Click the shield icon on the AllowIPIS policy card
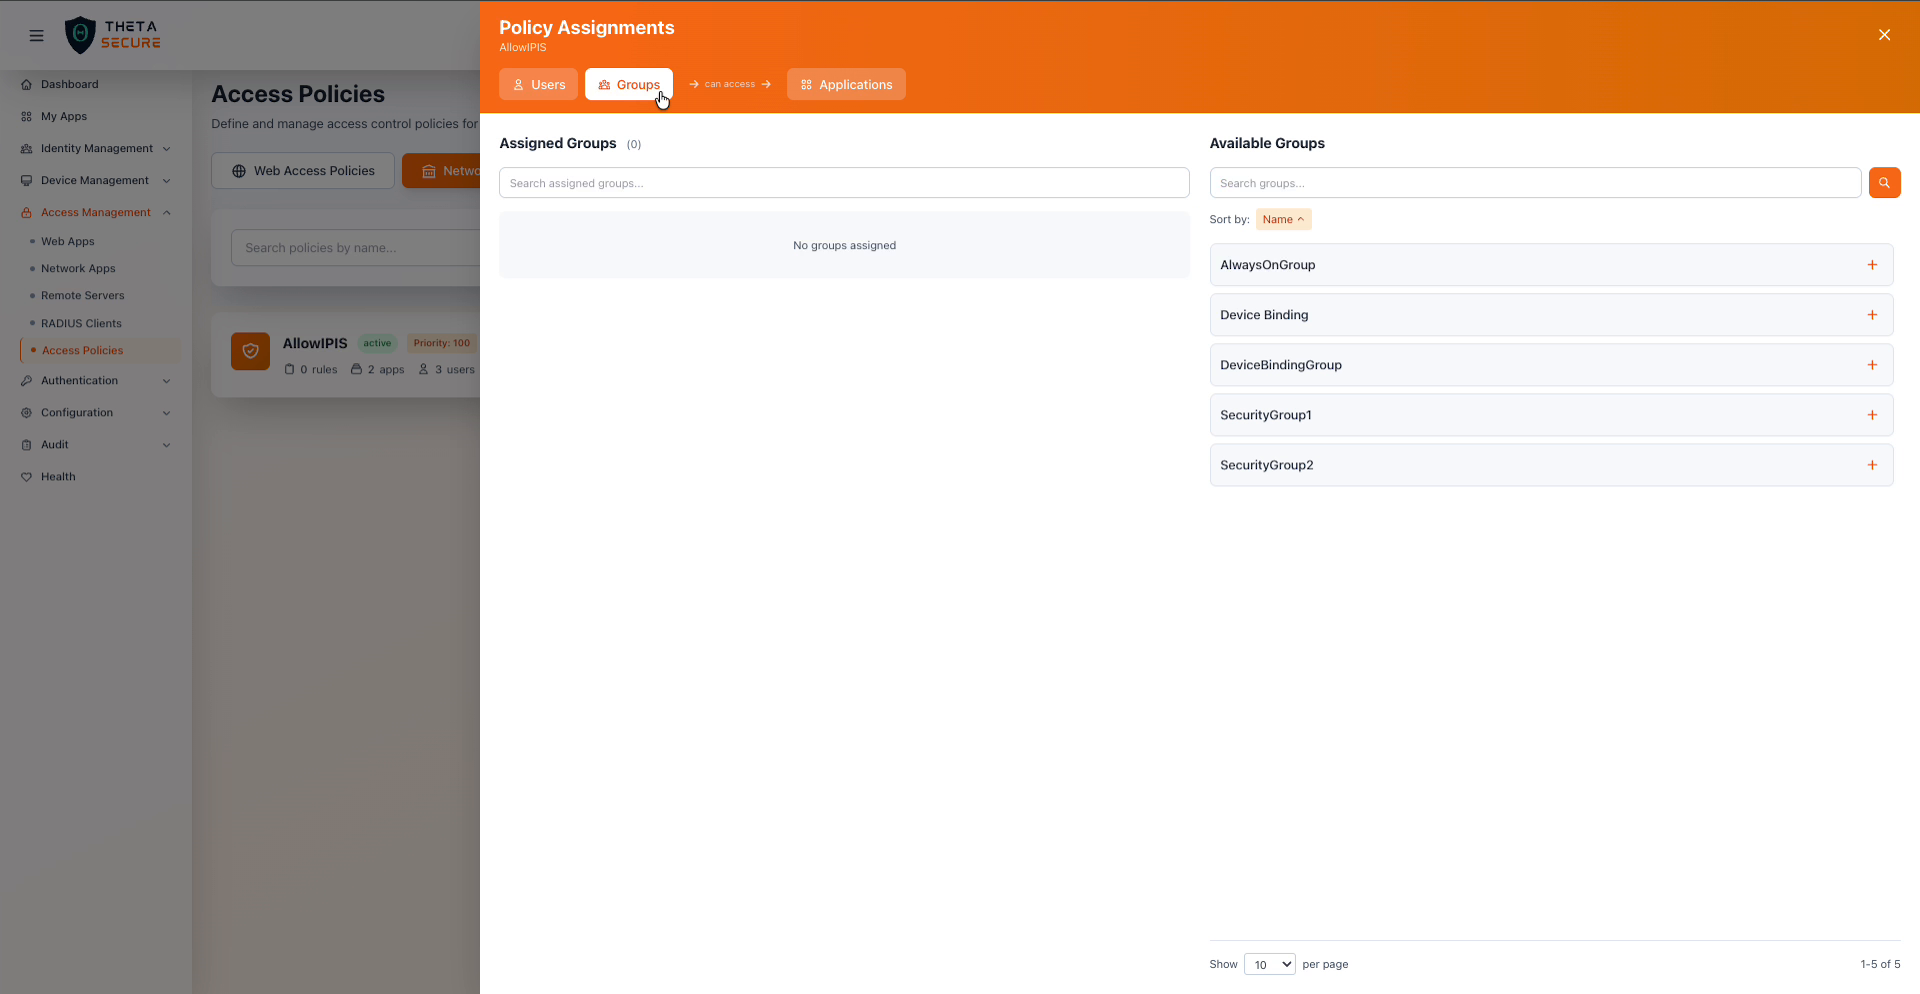1920x994 pixels. [x=250, y=351]
